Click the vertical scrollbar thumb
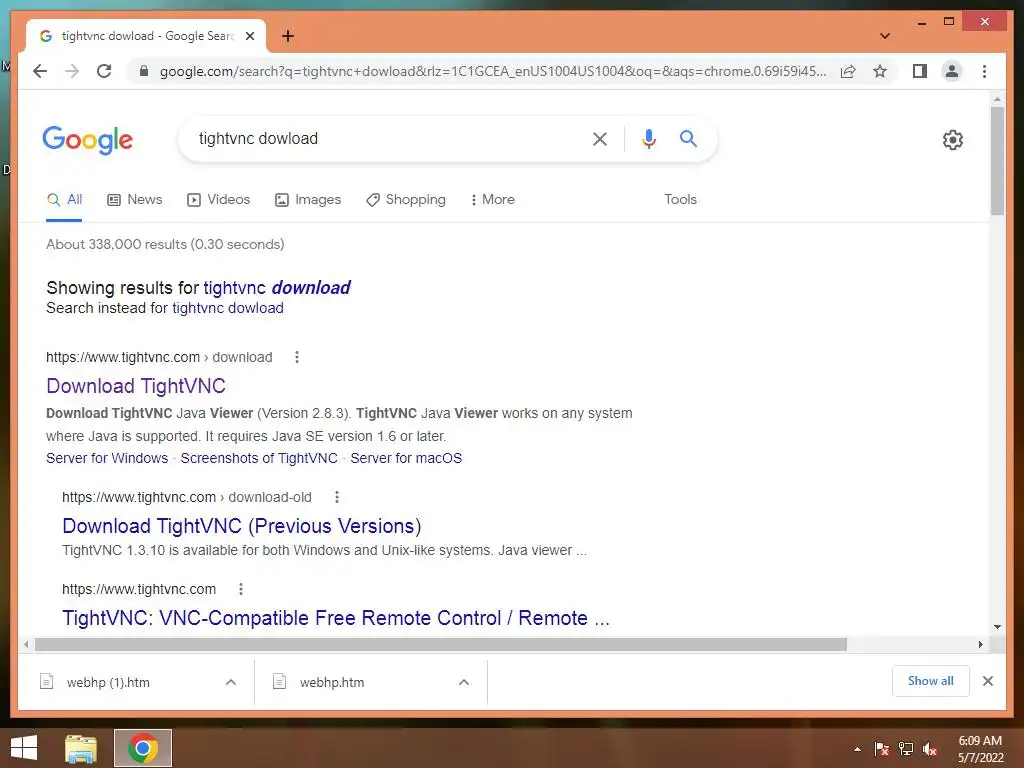The height and width of the screenshot is (768, 1024). 997,161
